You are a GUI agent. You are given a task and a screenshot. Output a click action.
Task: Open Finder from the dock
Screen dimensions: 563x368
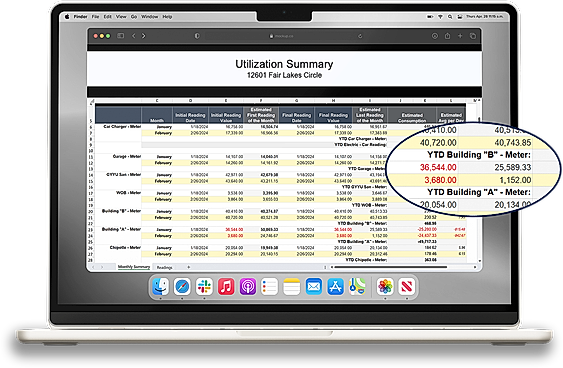pyautogui.click(x=160, y=287)
